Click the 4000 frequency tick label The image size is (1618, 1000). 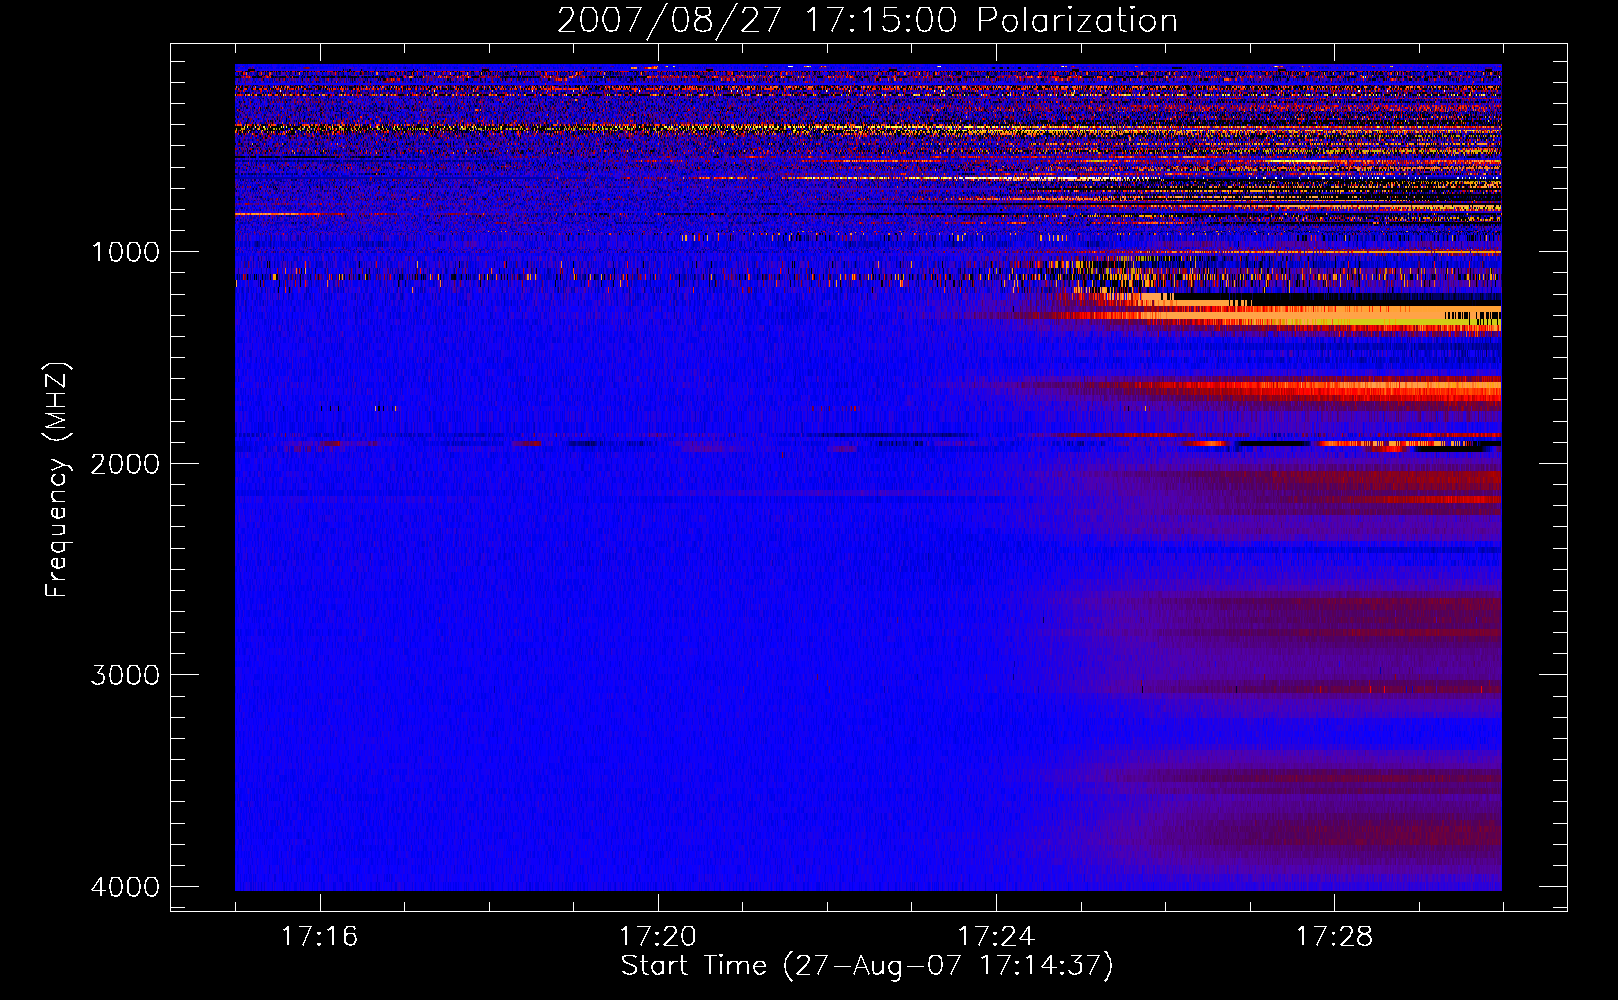point(125,887)
